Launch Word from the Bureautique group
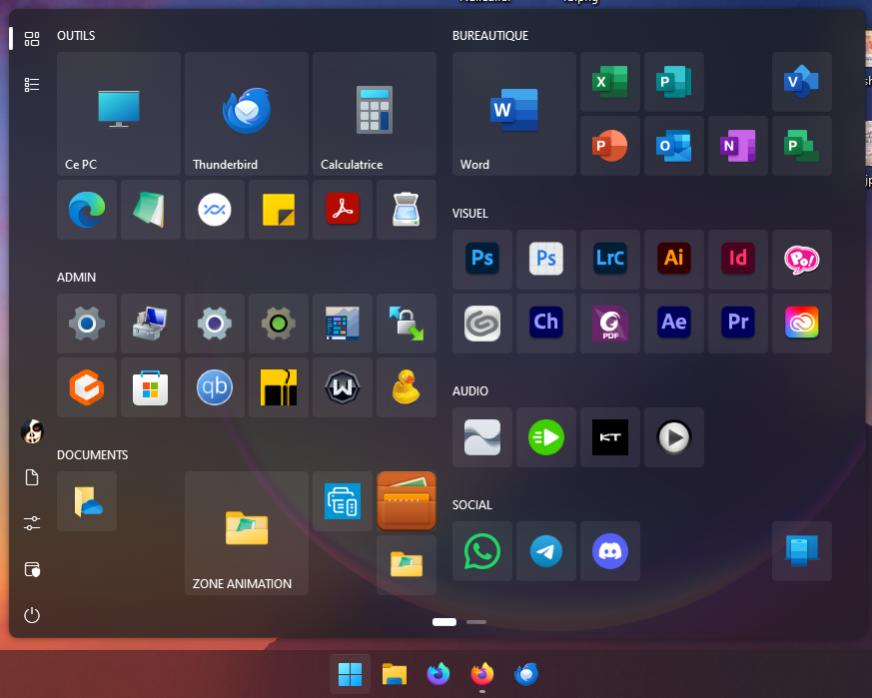This screenshot has width=872, height=698. pos(514,113)
